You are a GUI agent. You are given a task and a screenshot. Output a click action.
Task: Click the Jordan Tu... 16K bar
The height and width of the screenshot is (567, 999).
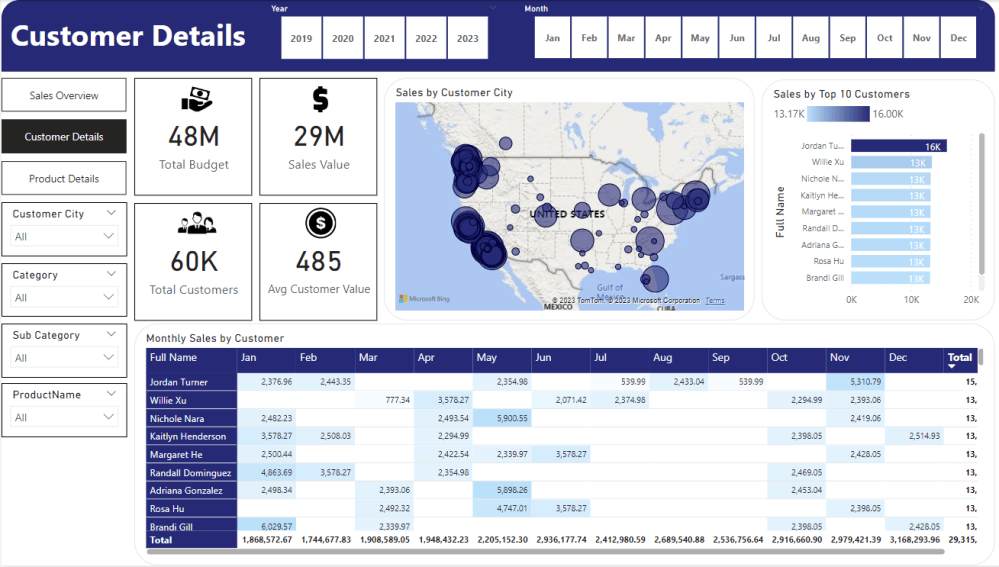coord(898,146)
